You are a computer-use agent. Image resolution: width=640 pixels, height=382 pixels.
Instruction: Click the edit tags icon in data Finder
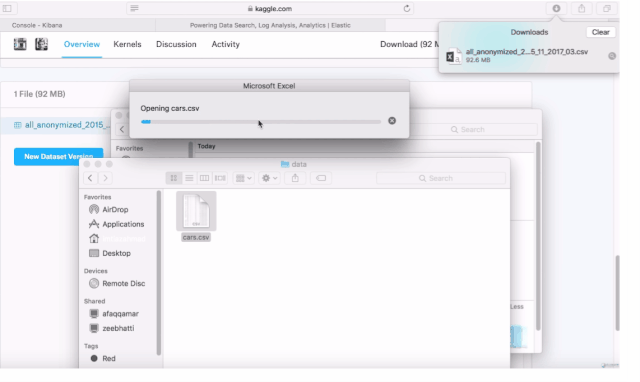click(x=321, y=178)
